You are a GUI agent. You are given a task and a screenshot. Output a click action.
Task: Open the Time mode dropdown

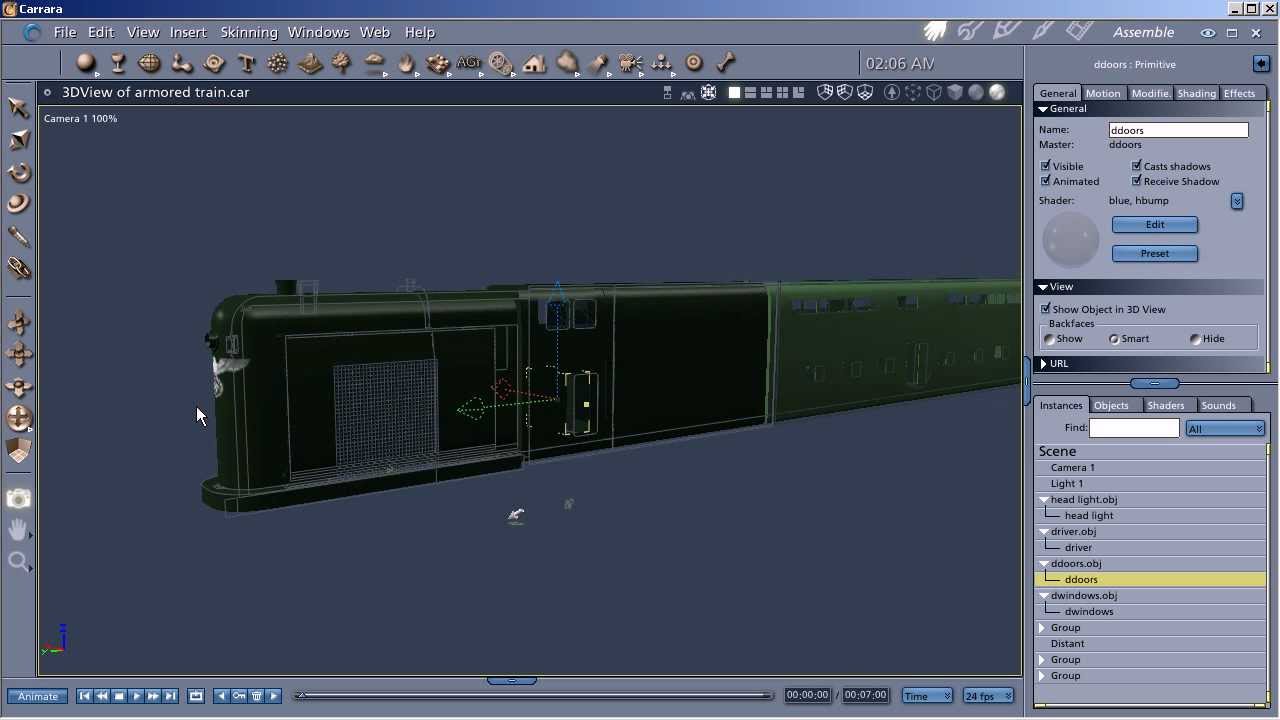927,696
